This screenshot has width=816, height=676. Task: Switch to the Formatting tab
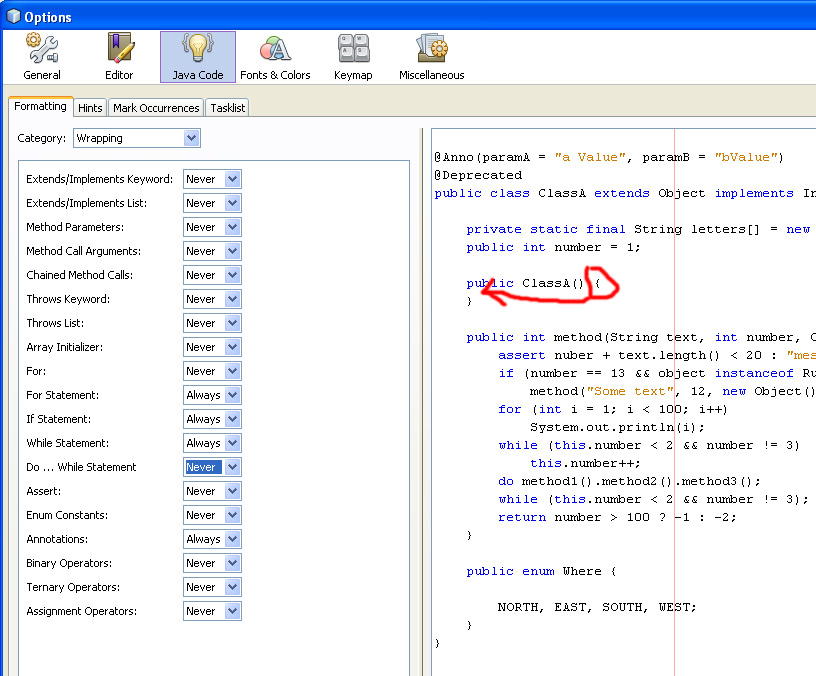click(x=41, y=107)
